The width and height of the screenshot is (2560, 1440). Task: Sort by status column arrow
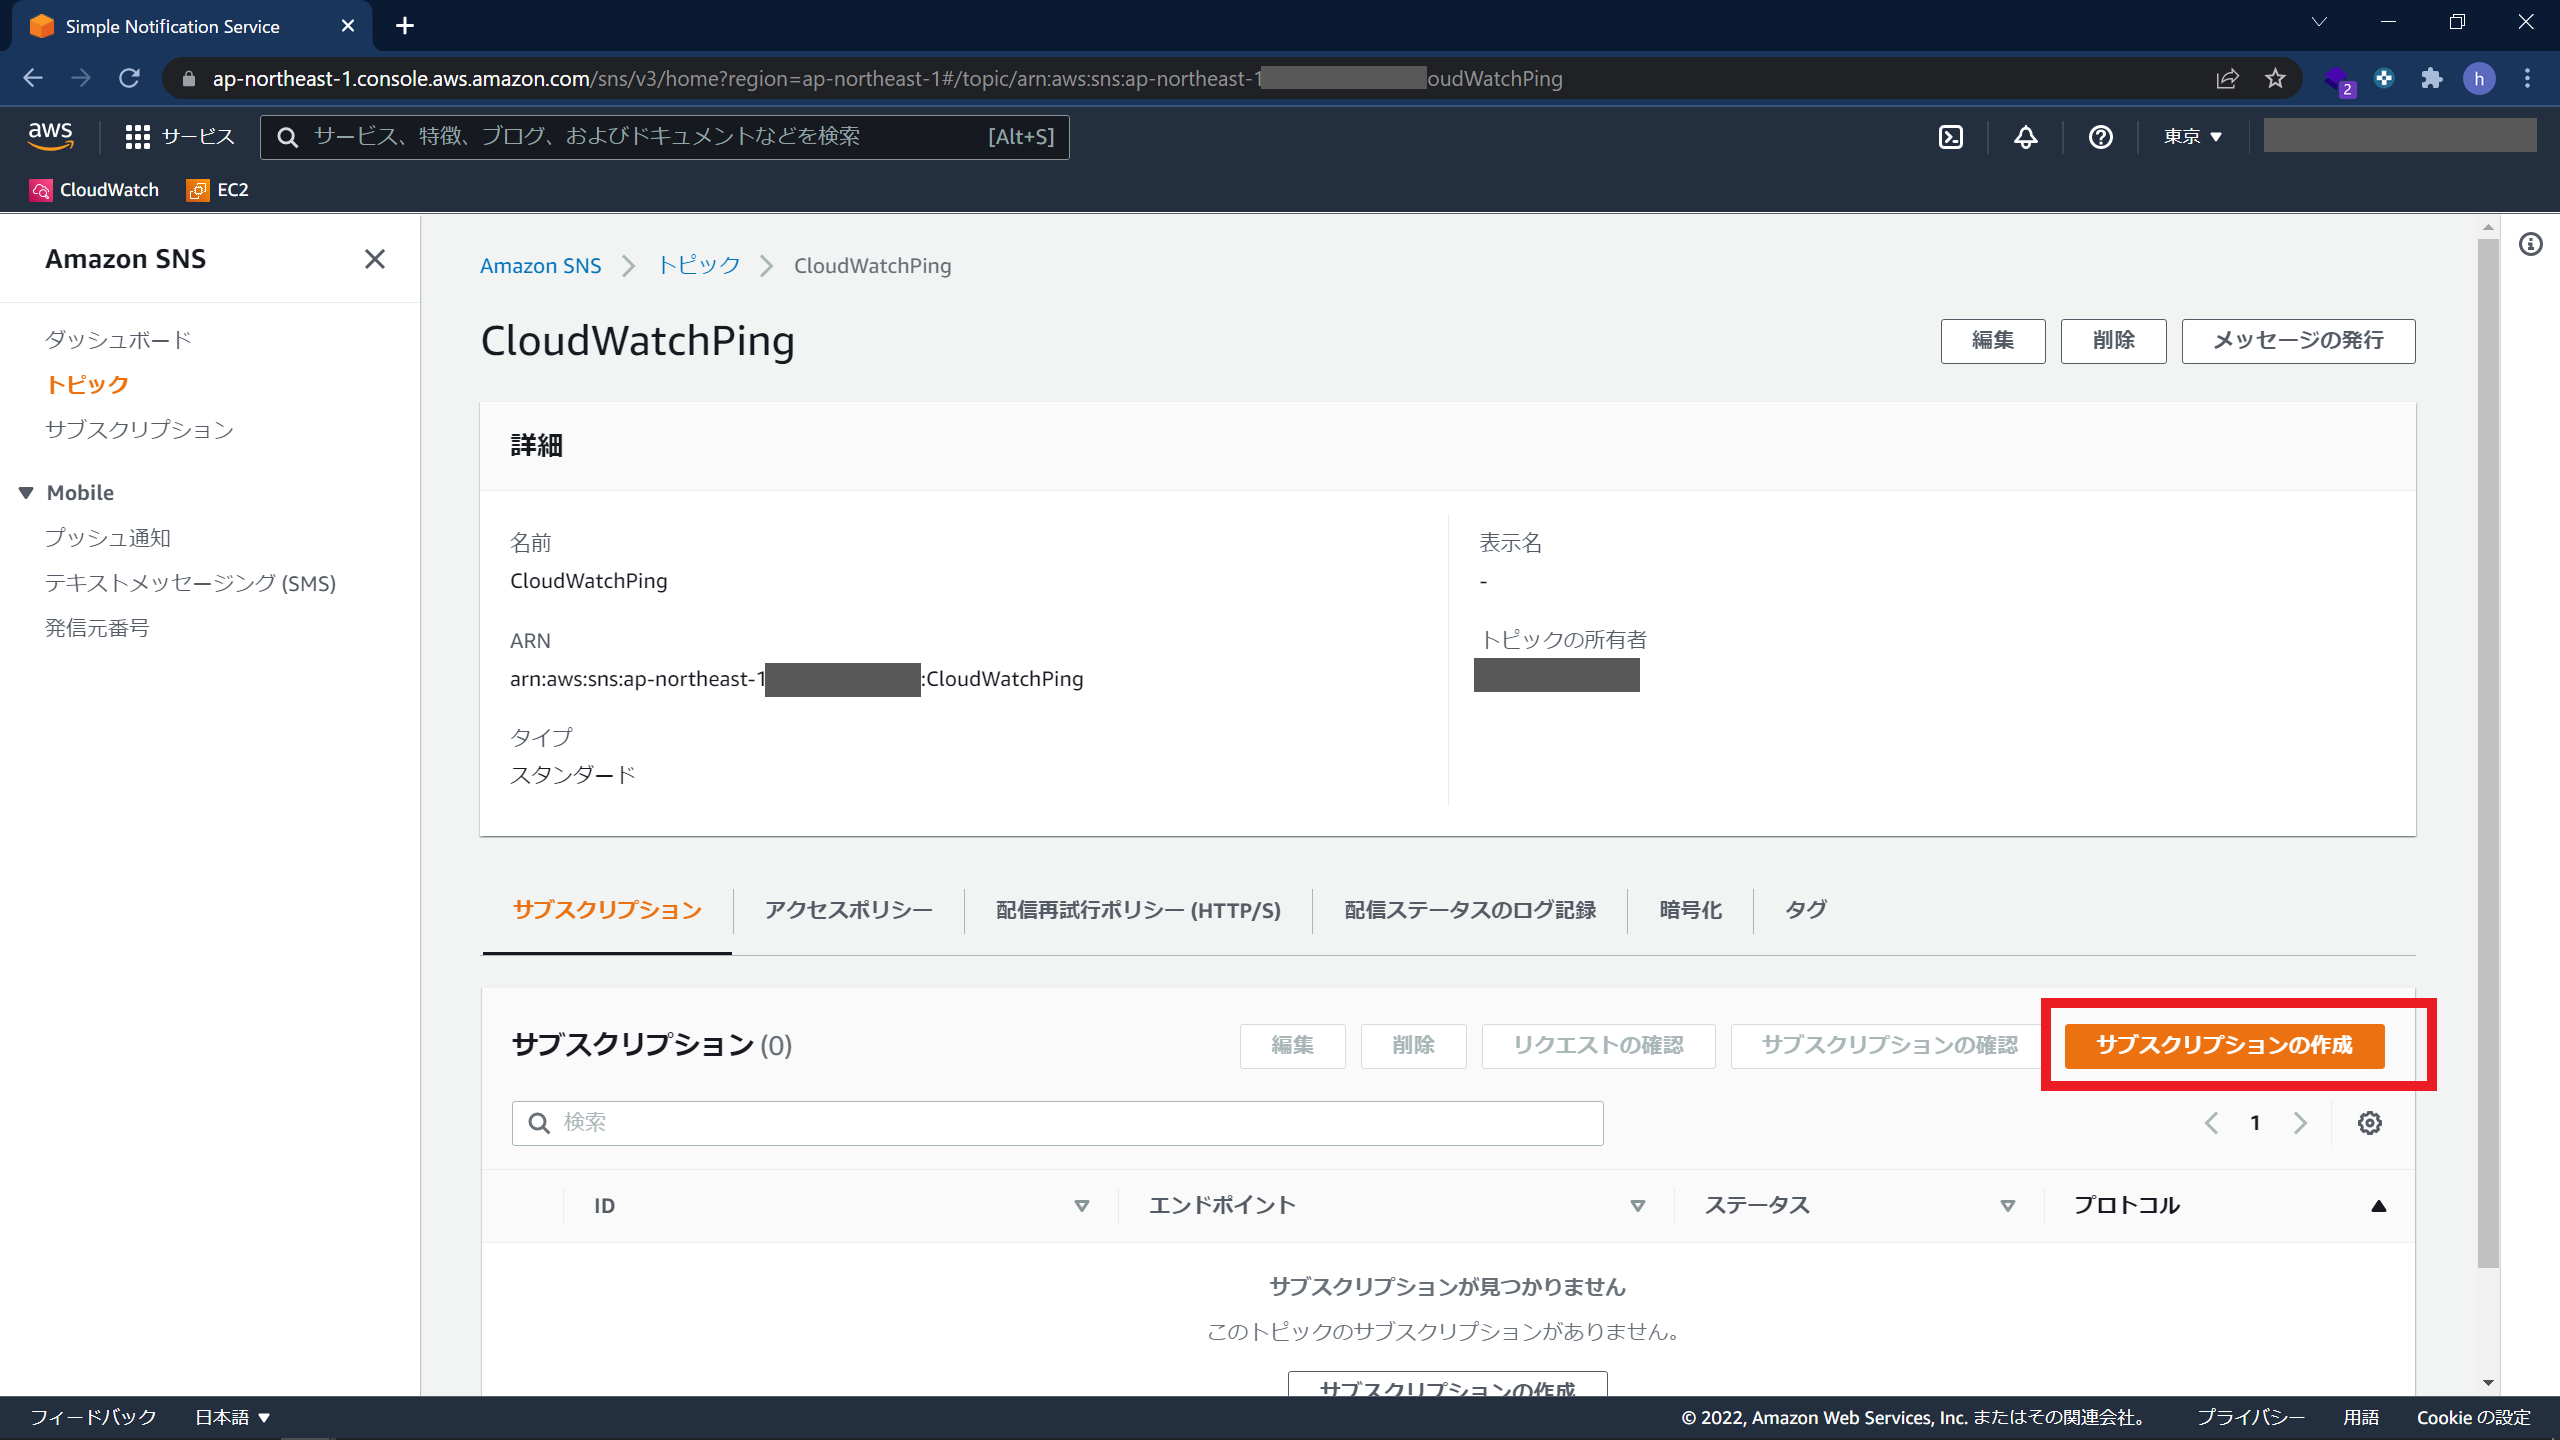coord(2007,1206)
